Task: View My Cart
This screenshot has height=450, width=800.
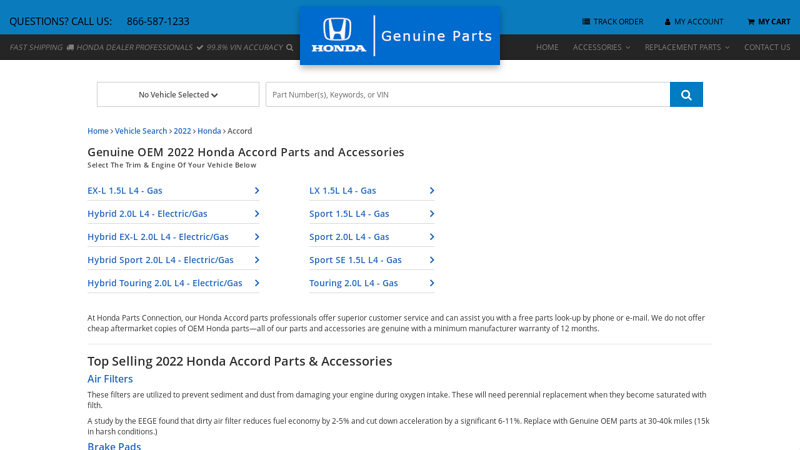Action: pyautogui.click(x=769, y=21)
